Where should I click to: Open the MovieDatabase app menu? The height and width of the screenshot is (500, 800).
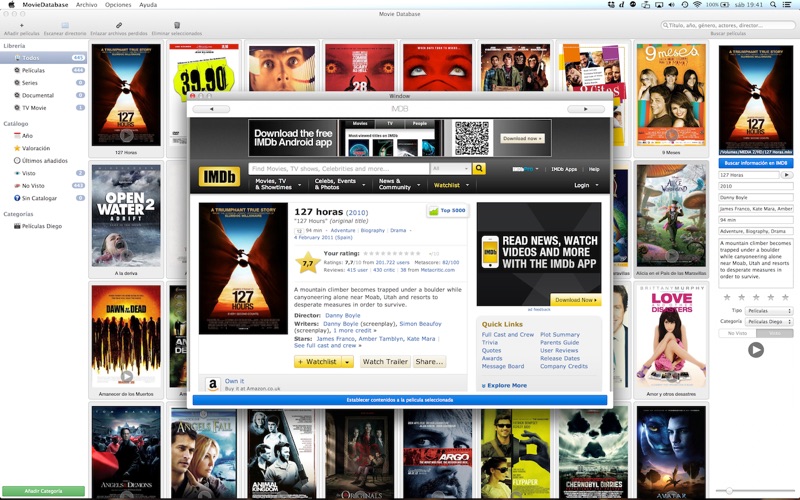pyautogui.click(x=45, y=5)
